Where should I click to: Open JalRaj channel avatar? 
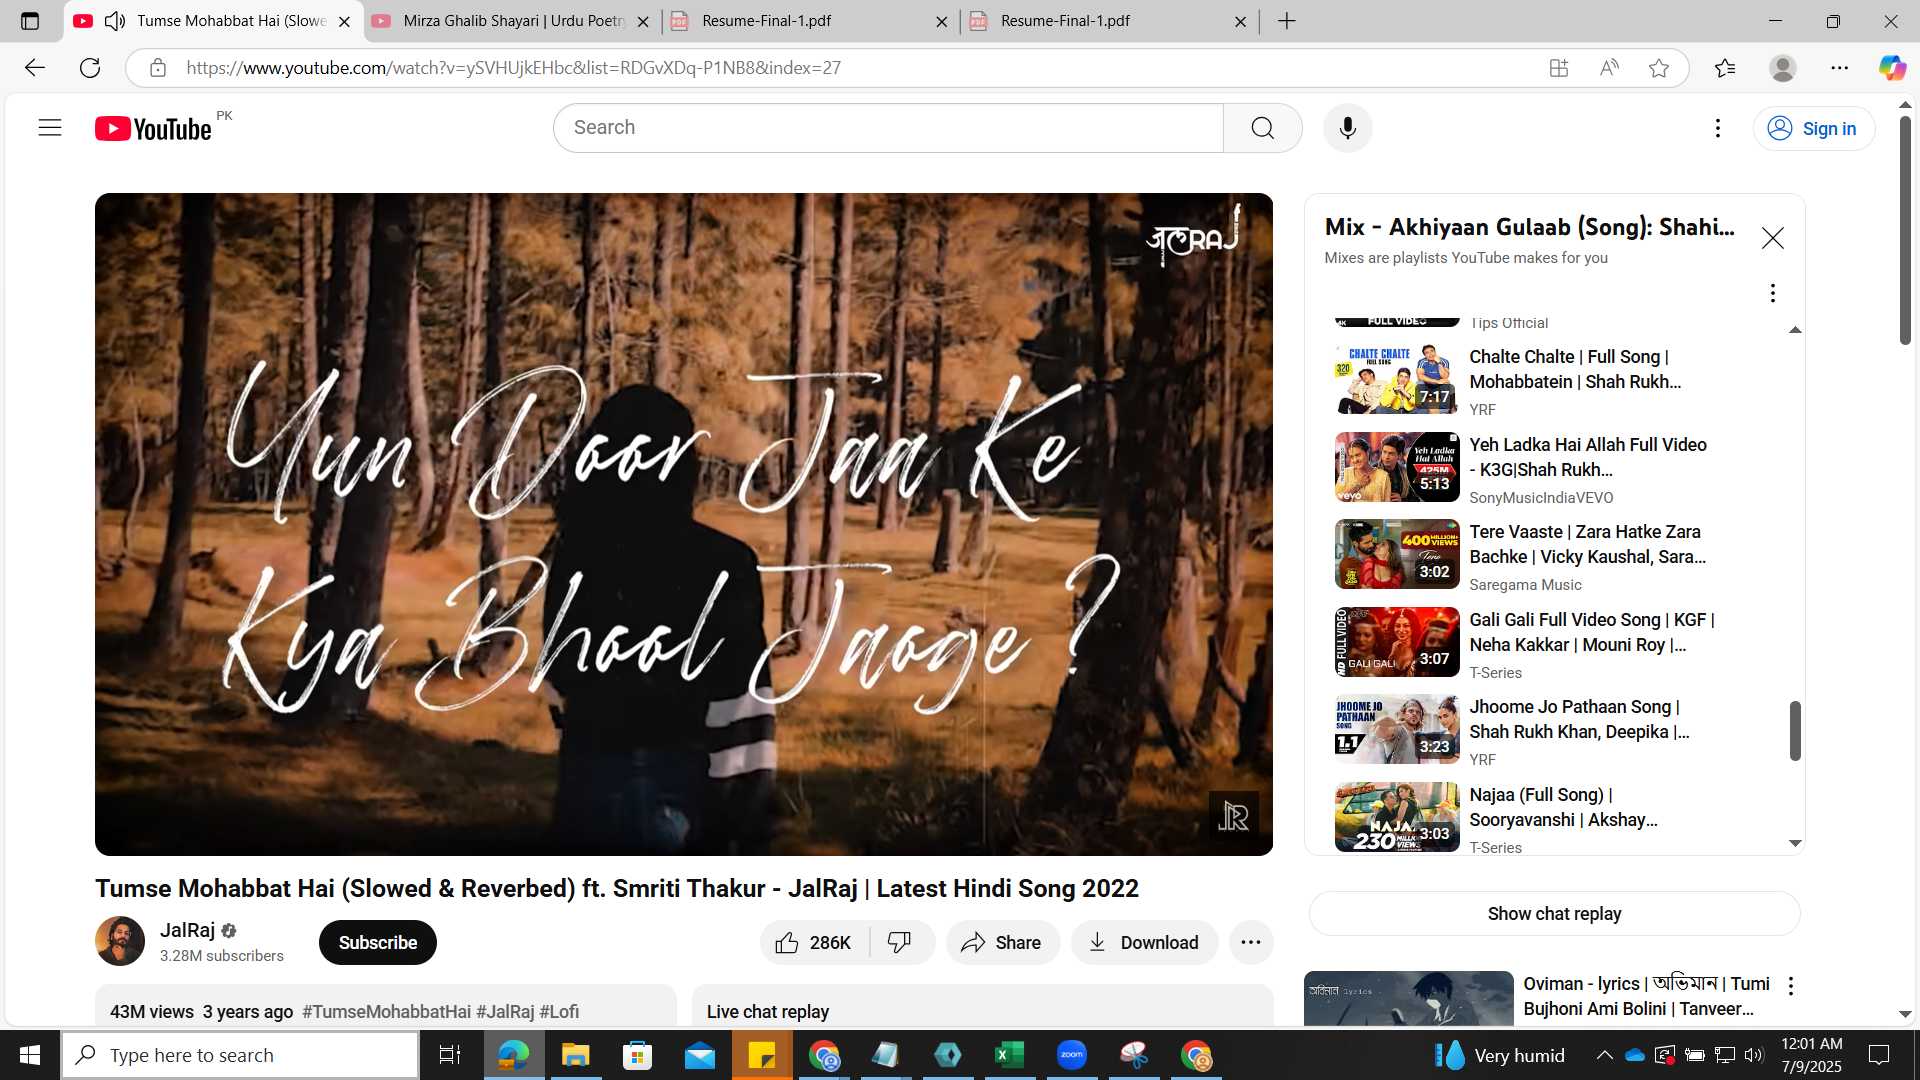click(120, 942)
